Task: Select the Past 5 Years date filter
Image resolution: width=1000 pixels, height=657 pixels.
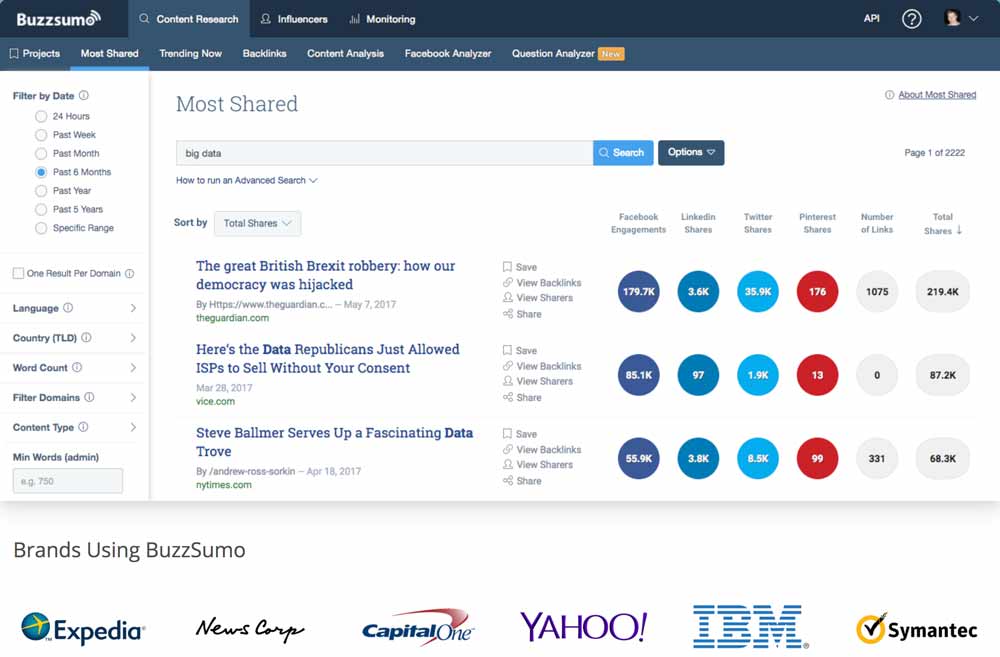Action: click(41, 209)
